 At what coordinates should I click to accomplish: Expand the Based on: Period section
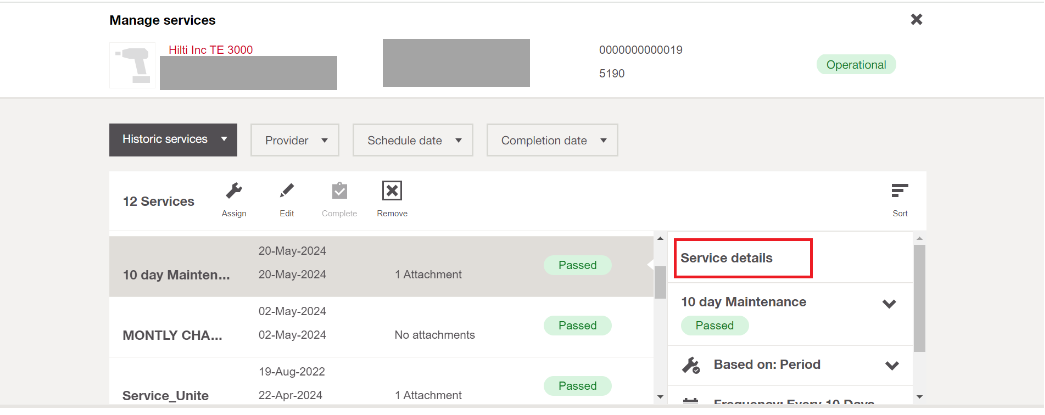click(890, 366)
